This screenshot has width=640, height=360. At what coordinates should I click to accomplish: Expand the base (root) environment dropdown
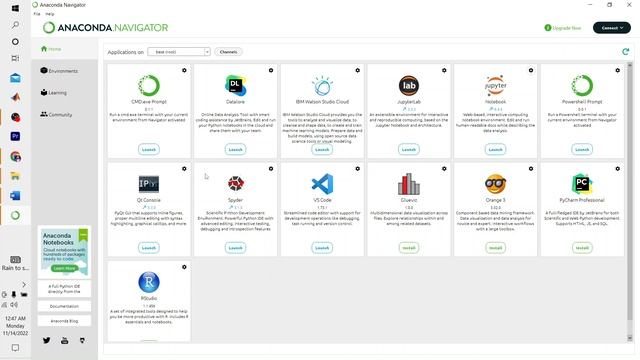(x=179, y=52)
